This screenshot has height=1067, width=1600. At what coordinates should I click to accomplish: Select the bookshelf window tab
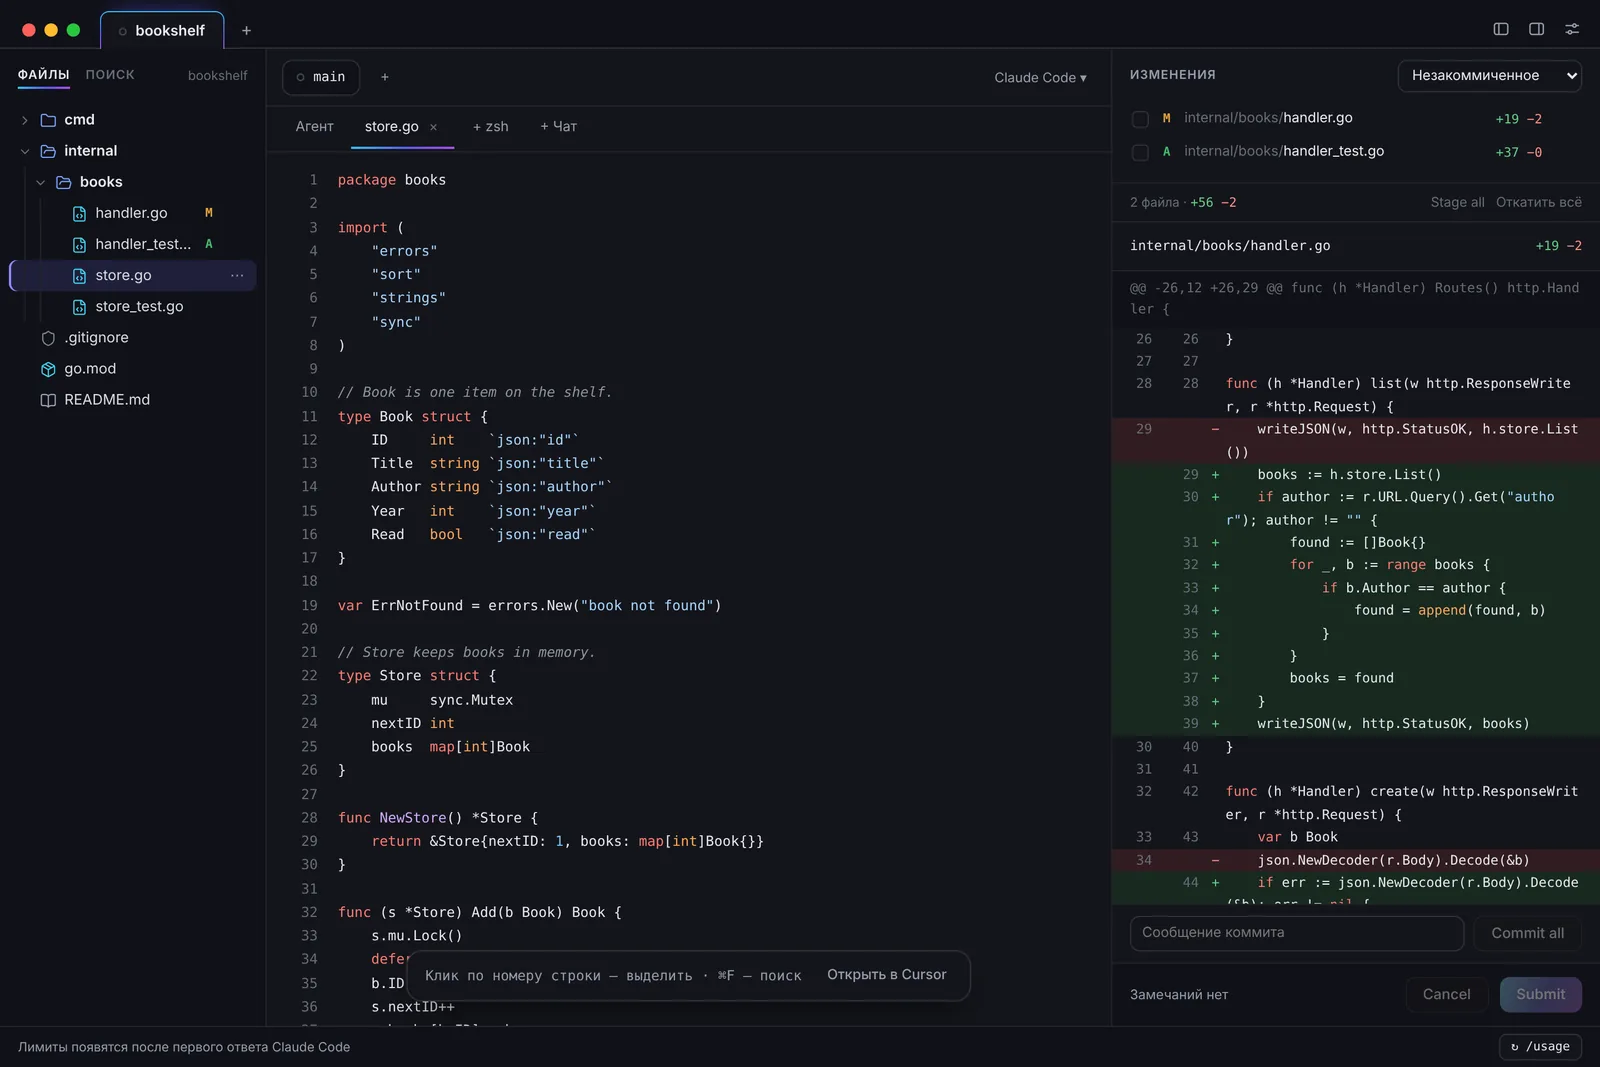click(162, 30)
